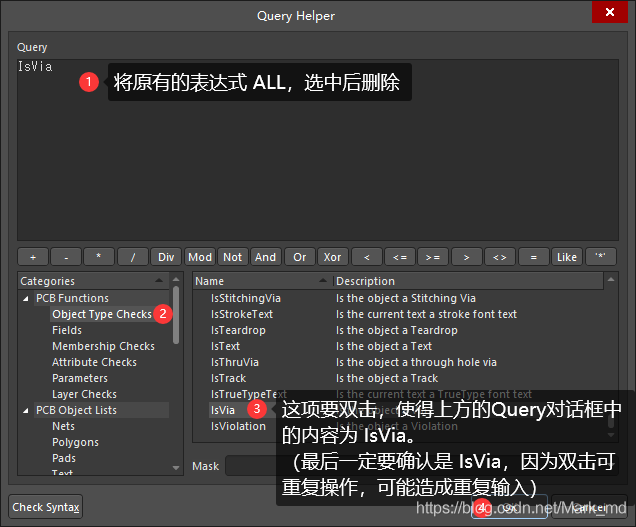The image size is (636, 527).
Task: Select Attribute Checks category
Action: [x=94, y=362]
